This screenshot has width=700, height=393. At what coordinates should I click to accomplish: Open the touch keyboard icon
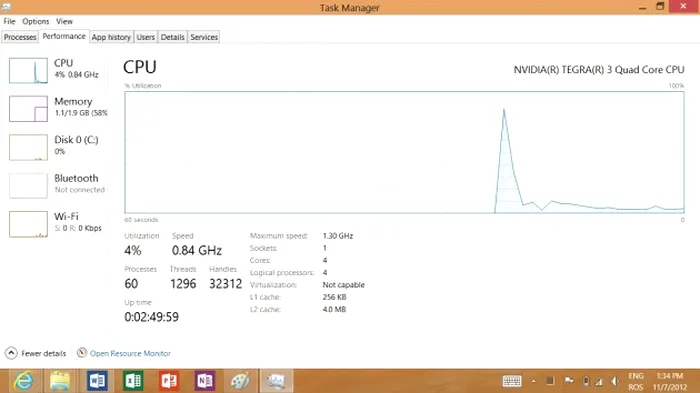(512, 381)
